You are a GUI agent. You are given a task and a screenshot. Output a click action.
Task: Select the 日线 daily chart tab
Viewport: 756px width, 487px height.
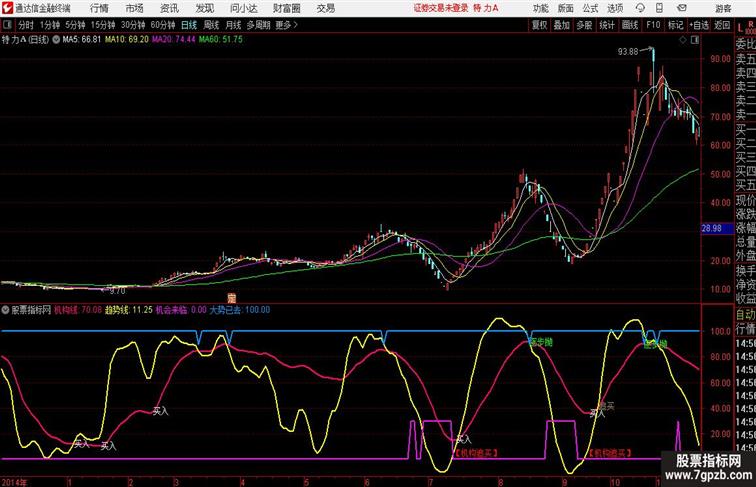189,25
